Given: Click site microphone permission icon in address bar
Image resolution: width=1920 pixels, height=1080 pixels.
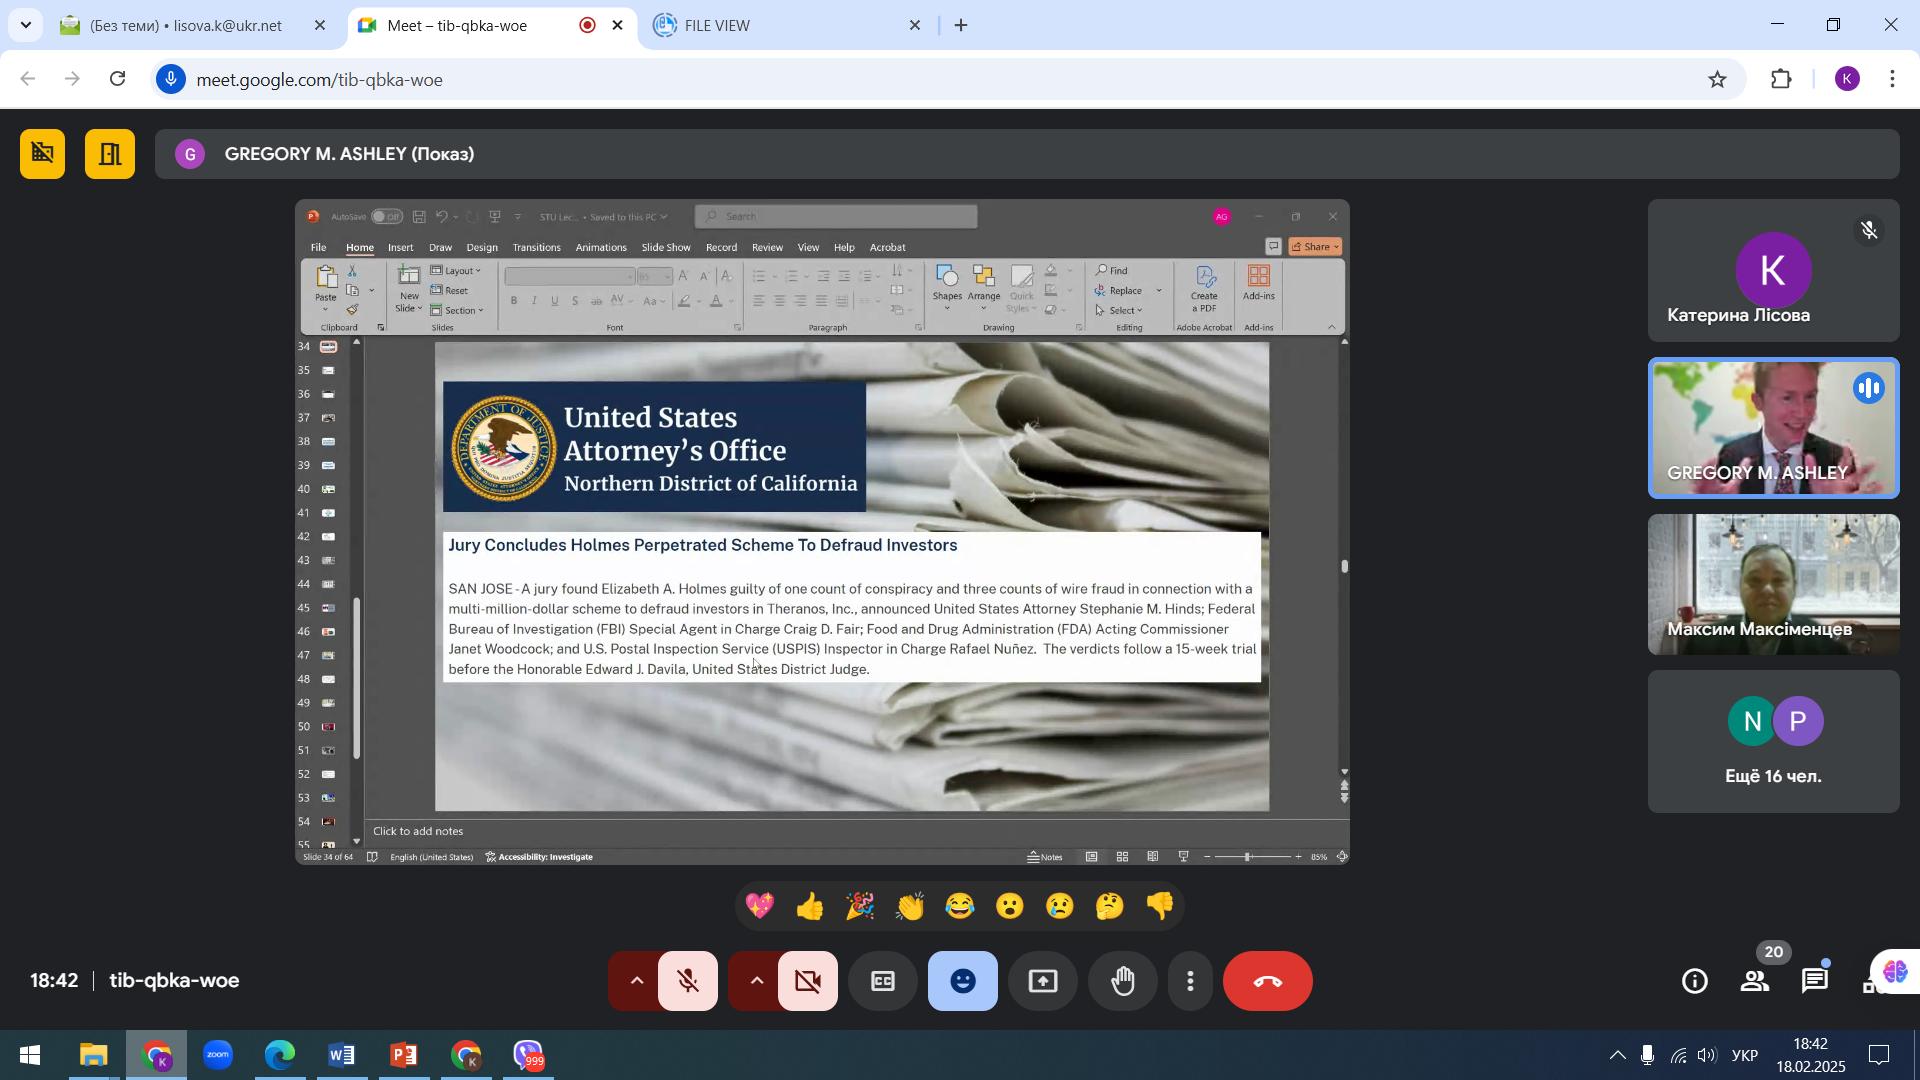Looking at the screenshot, I should 171,79.
